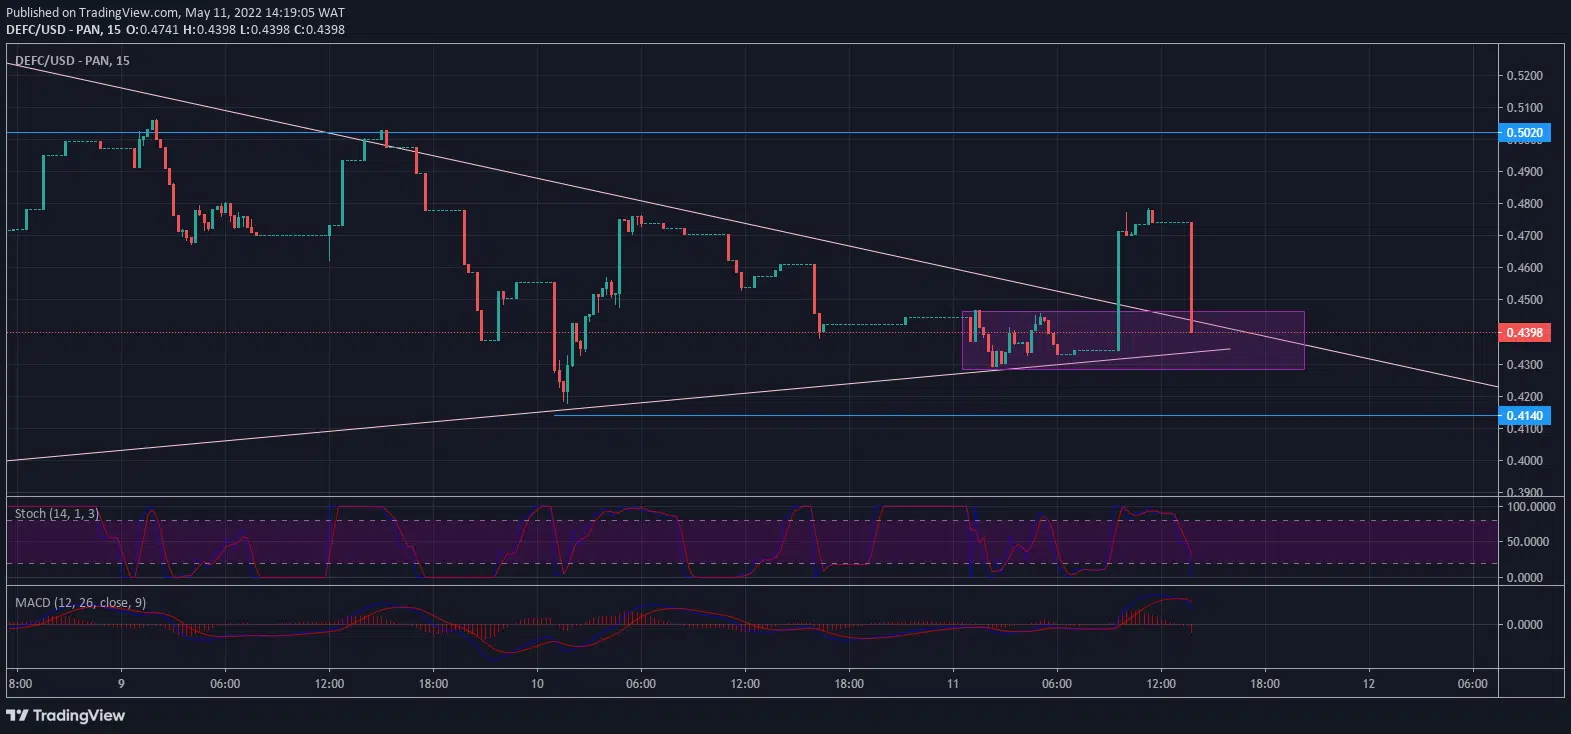Click the date 12 on time axis
The width and height of the screenshot is (1571, 734).
tap(1368, 684)
